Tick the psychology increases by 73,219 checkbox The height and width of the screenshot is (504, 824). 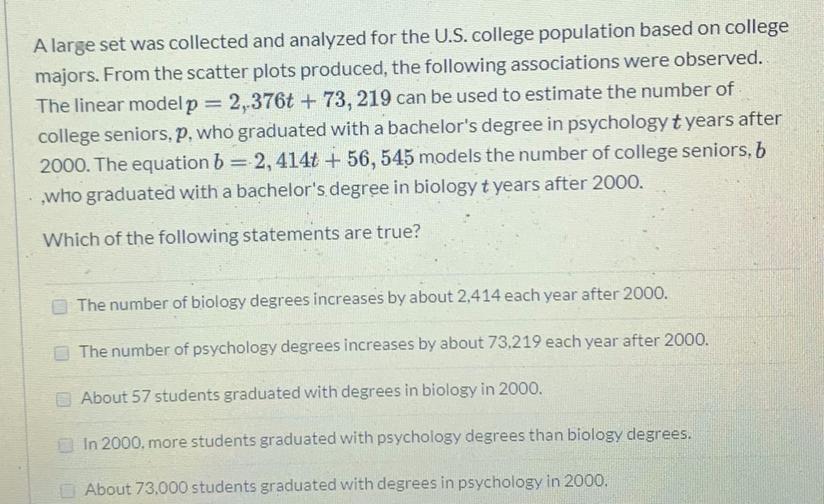62,353
